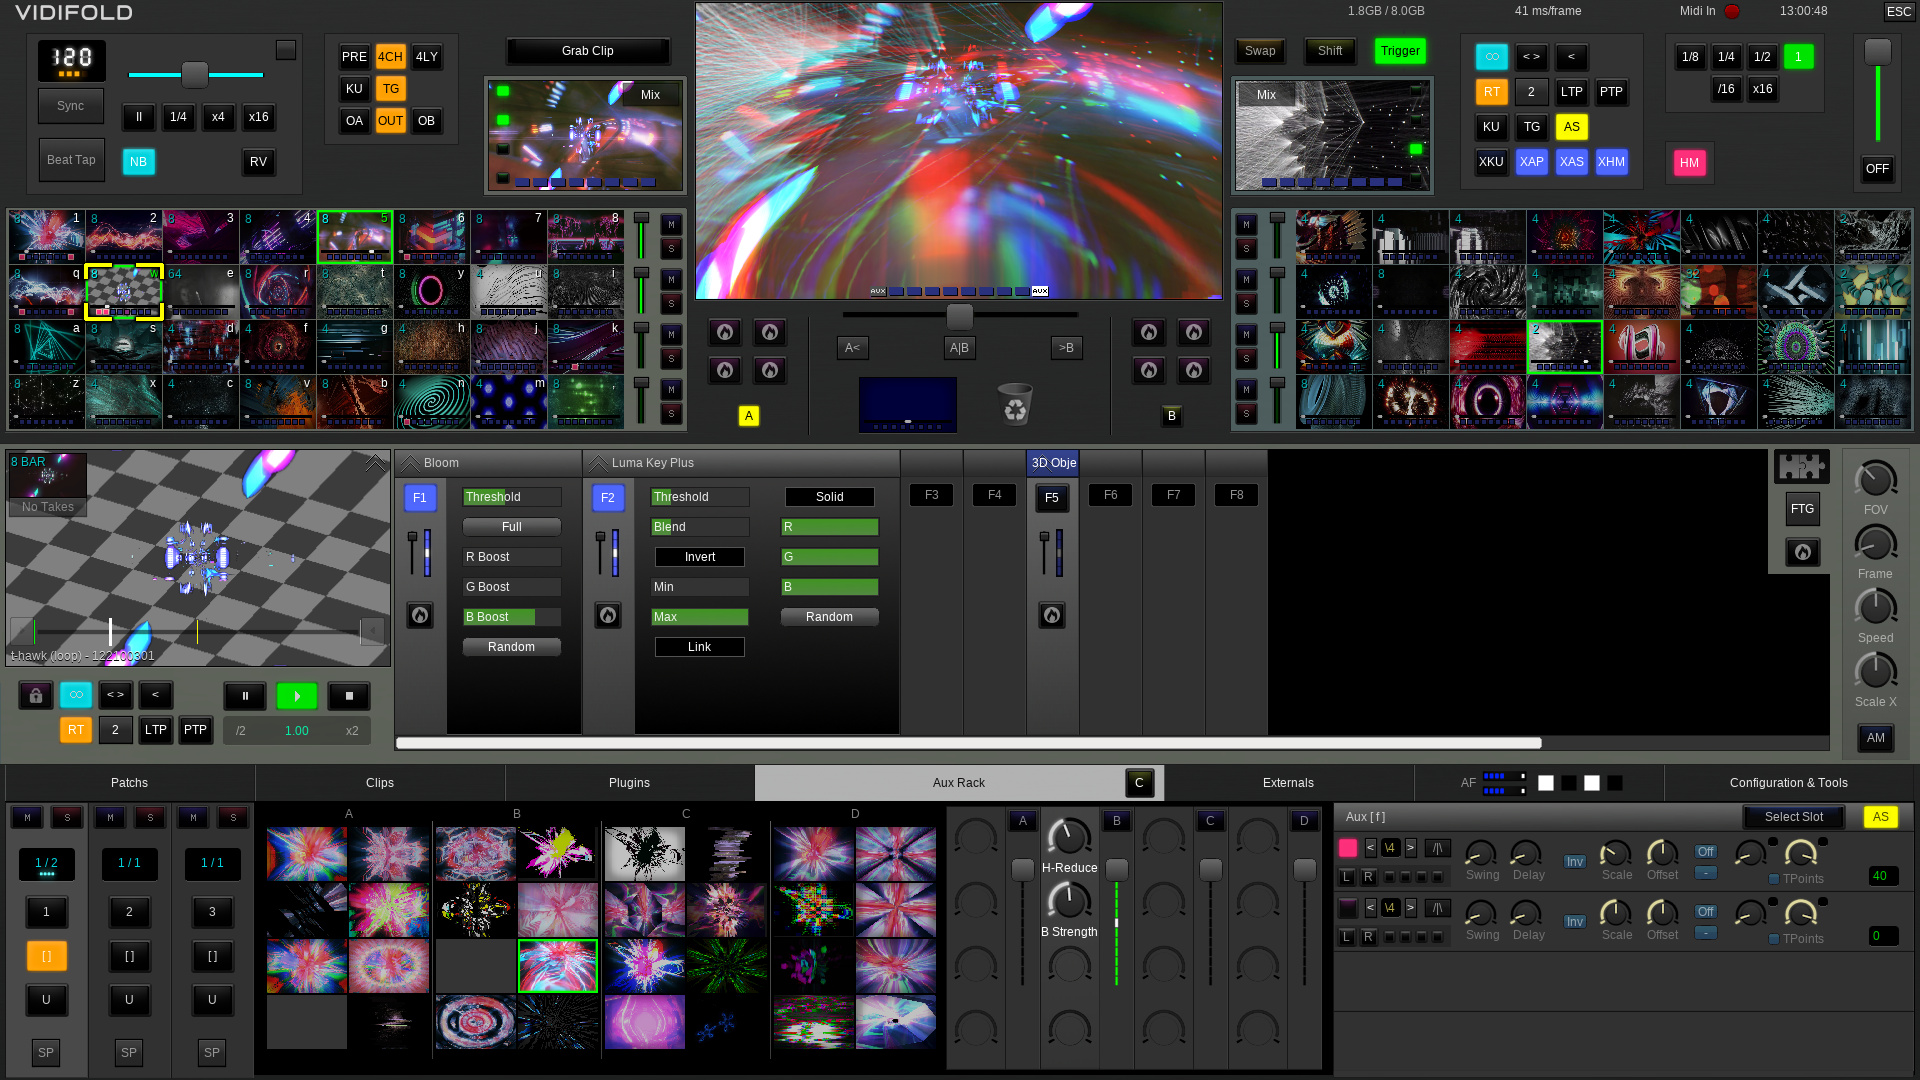Enable TPoints checkbox in first Aux row
Viewport: 1920px width, 1080px height.
[1774, 879]
